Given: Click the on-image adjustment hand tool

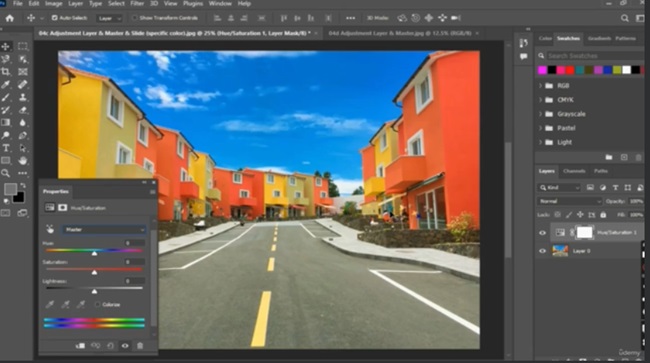Looking at the screenshot, I should click(50, 229).
